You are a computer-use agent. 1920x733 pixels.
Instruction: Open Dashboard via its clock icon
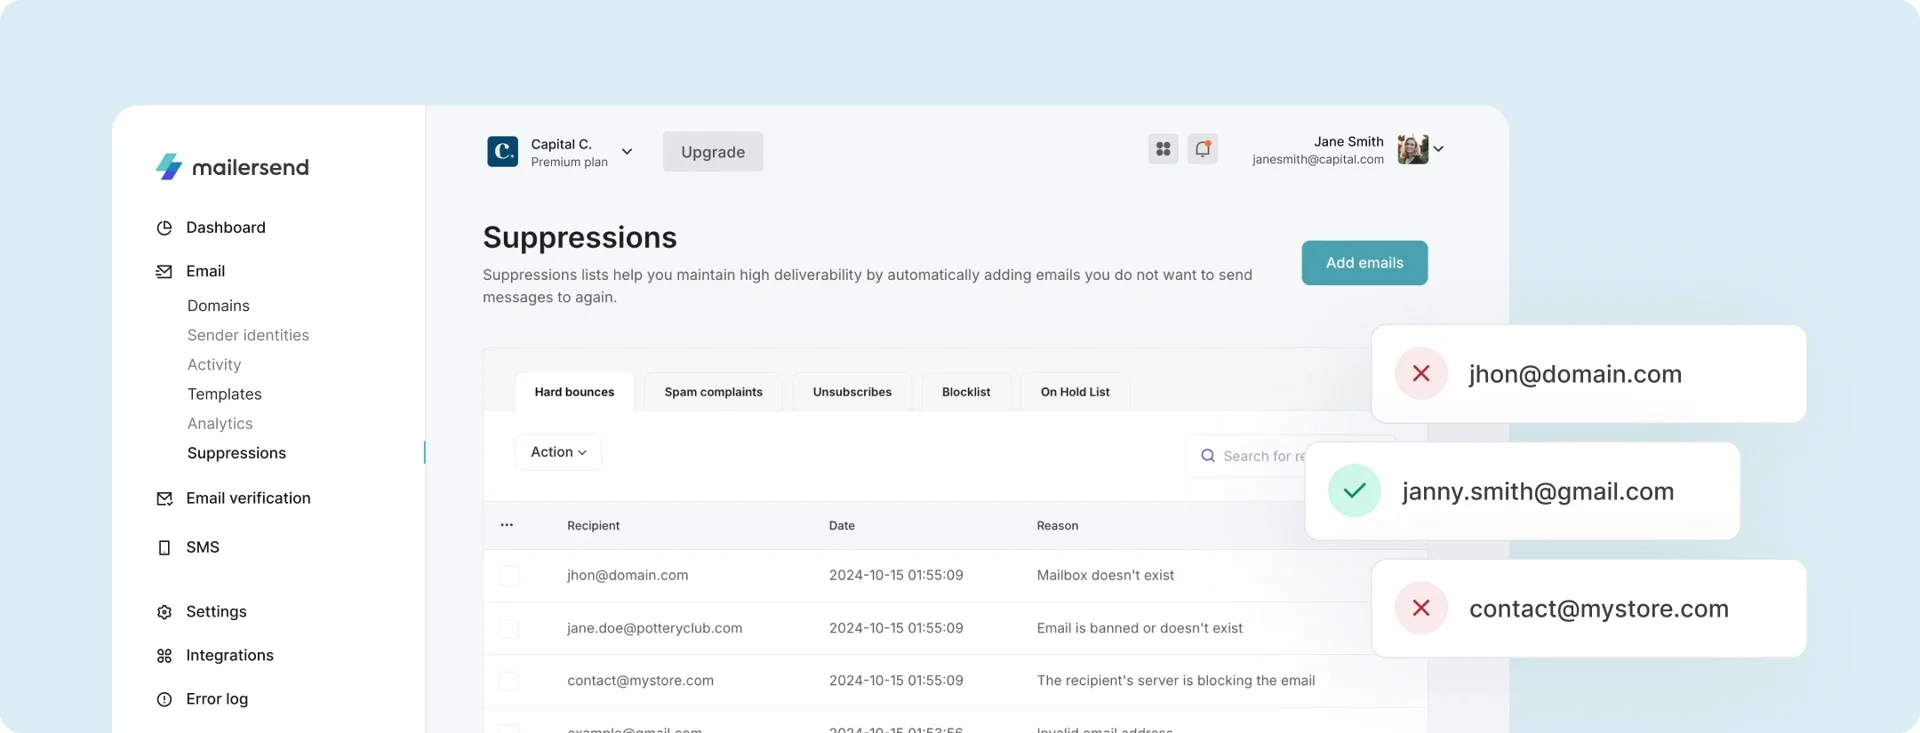pyautogui.click(x=164, y=228)
